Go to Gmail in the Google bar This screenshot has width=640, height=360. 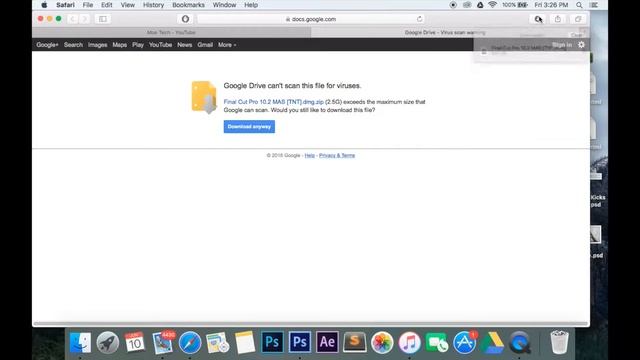click(x=205, y=45)
